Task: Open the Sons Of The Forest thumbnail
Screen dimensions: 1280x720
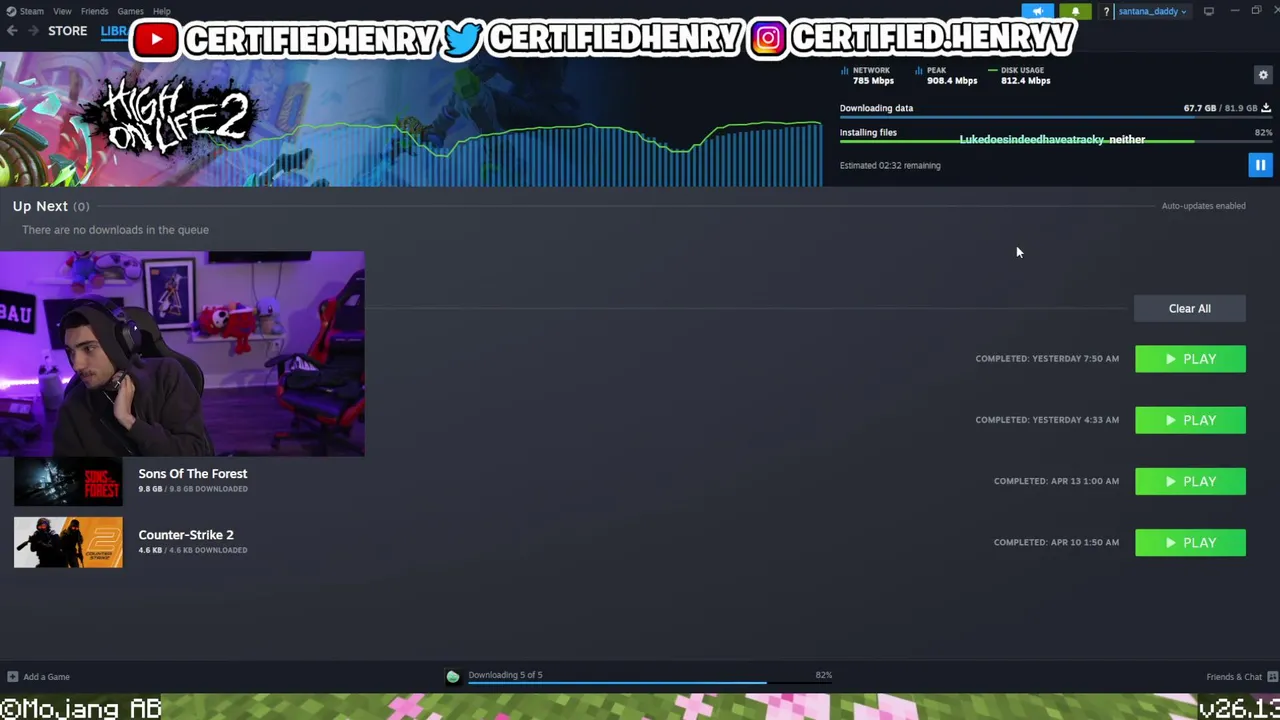Action: click(x=68, y=482)
